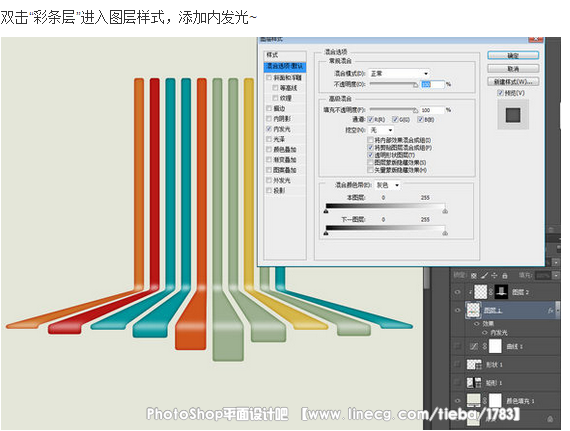Image resolution: width=570 pixels, height=431 pixels.
Task: Select the black layer mask of 图层 2
Action: pos(501,292)
